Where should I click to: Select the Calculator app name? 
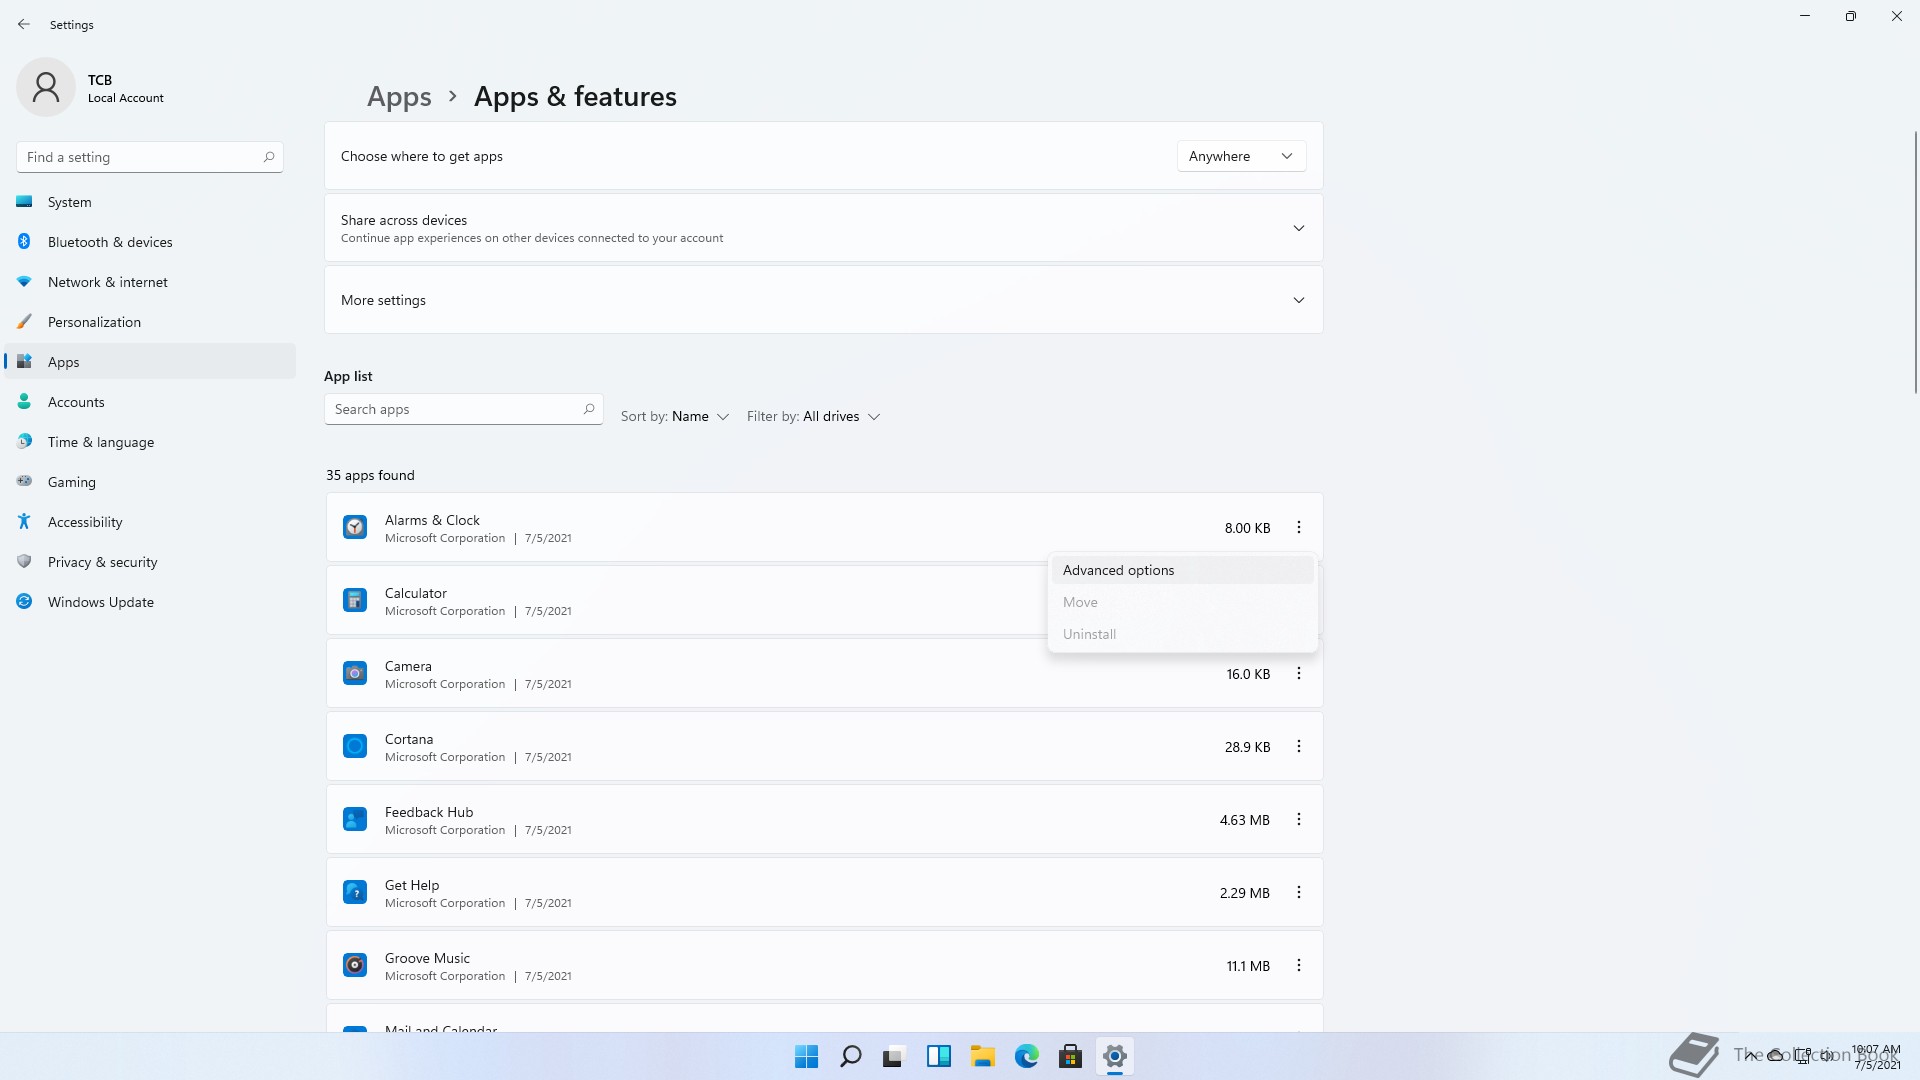click(415, 593)
